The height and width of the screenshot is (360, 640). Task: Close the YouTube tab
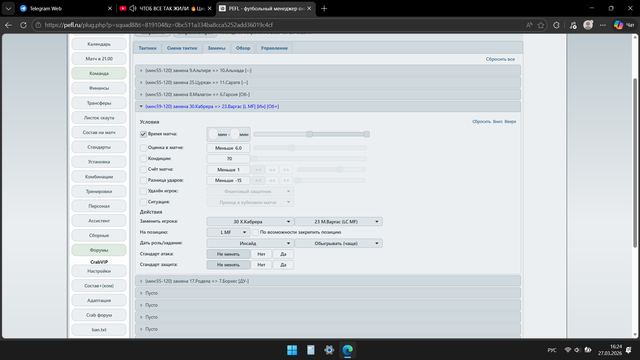[x=209, y=8]
